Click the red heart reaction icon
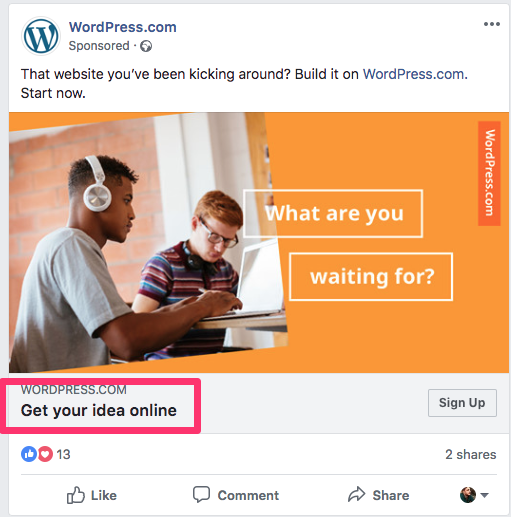Image resolution: width=511 pixels, height=517 pixels. (45, 454)
